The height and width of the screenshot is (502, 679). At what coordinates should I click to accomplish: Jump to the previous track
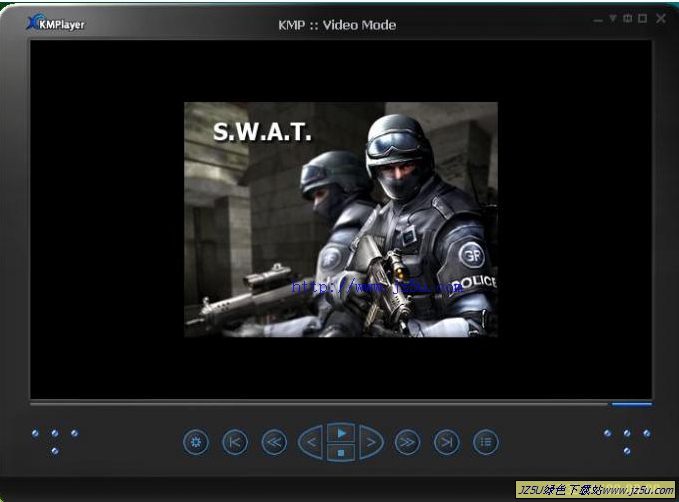235,442
